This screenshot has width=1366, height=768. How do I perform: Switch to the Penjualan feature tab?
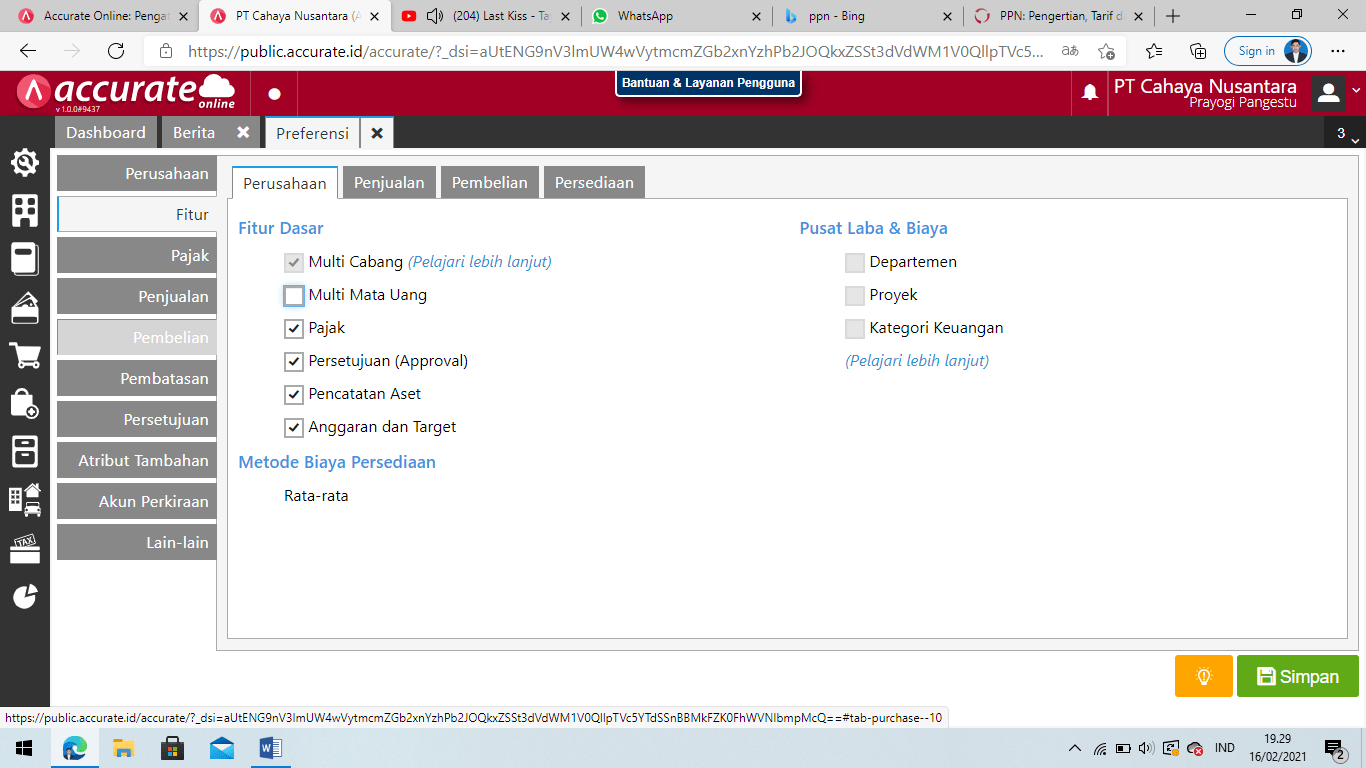click(389, 183)
